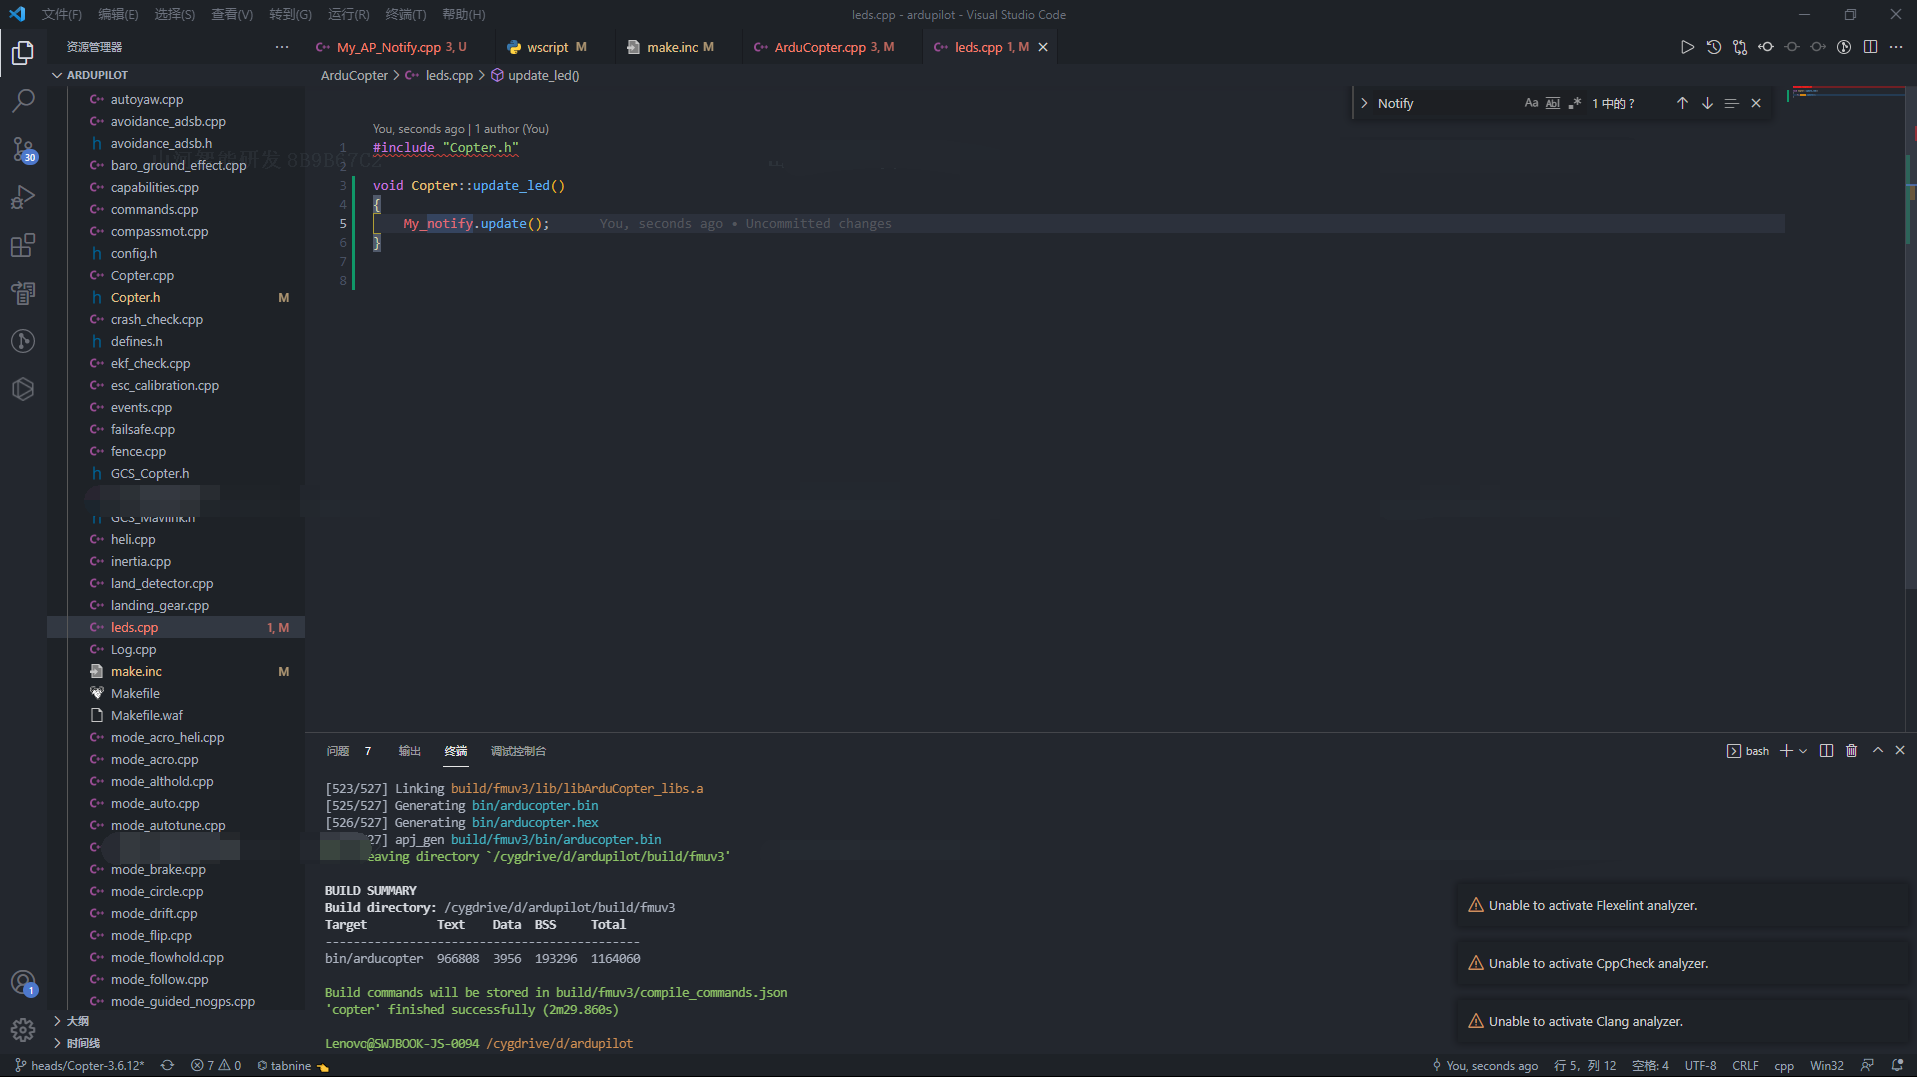The image size is (1917, 1077).
Task: Open the 编辑(E) menu
Action: pos(118,14)
